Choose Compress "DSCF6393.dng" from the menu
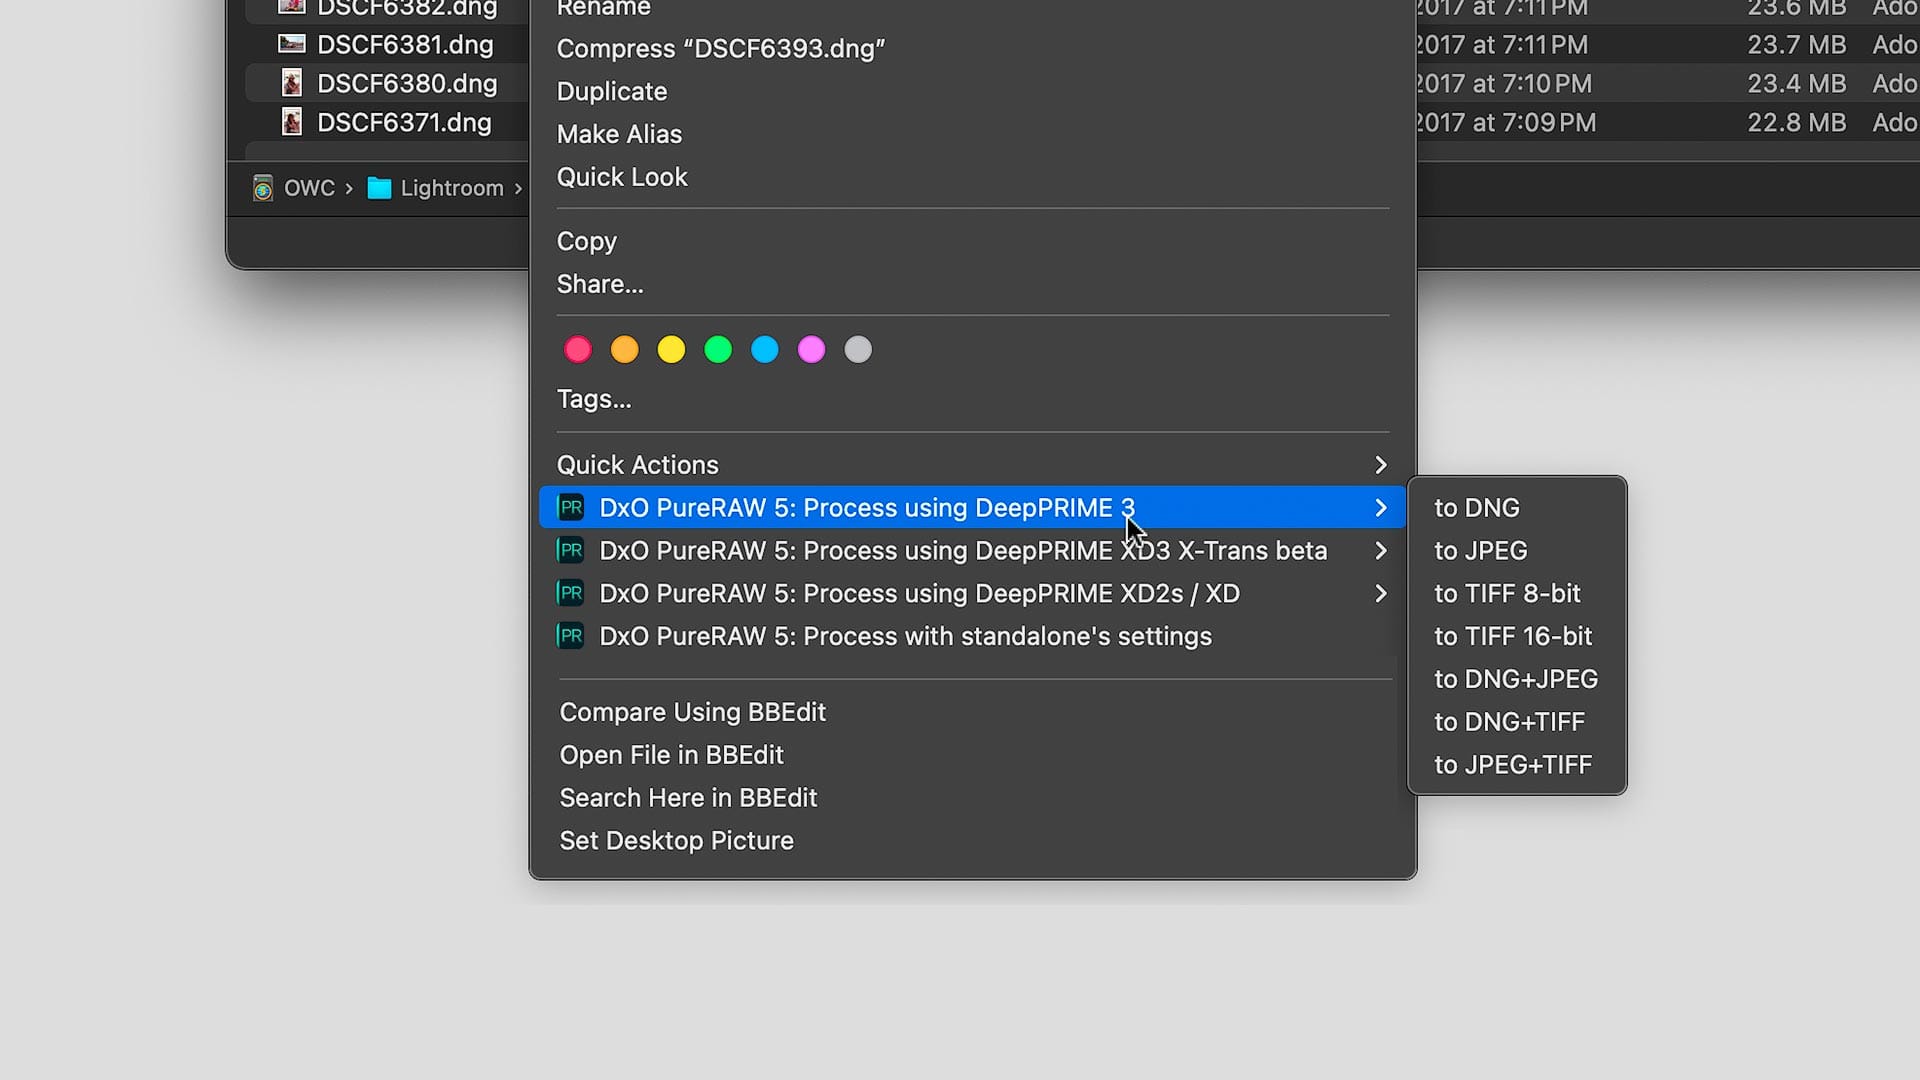1920x1080 pixels. pos(721,48)
